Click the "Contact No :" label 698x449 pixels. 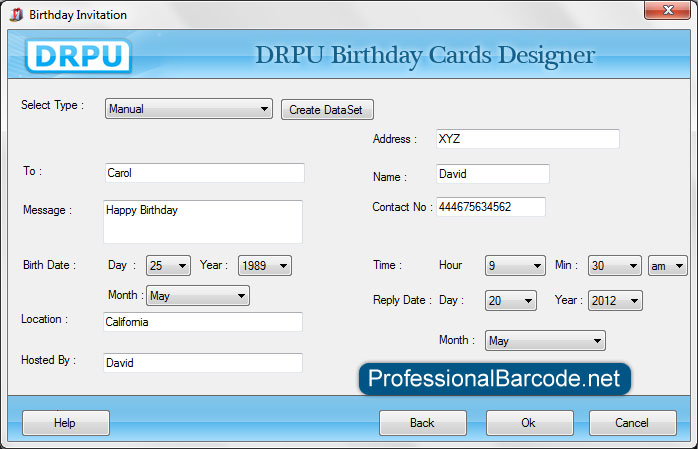402,207
